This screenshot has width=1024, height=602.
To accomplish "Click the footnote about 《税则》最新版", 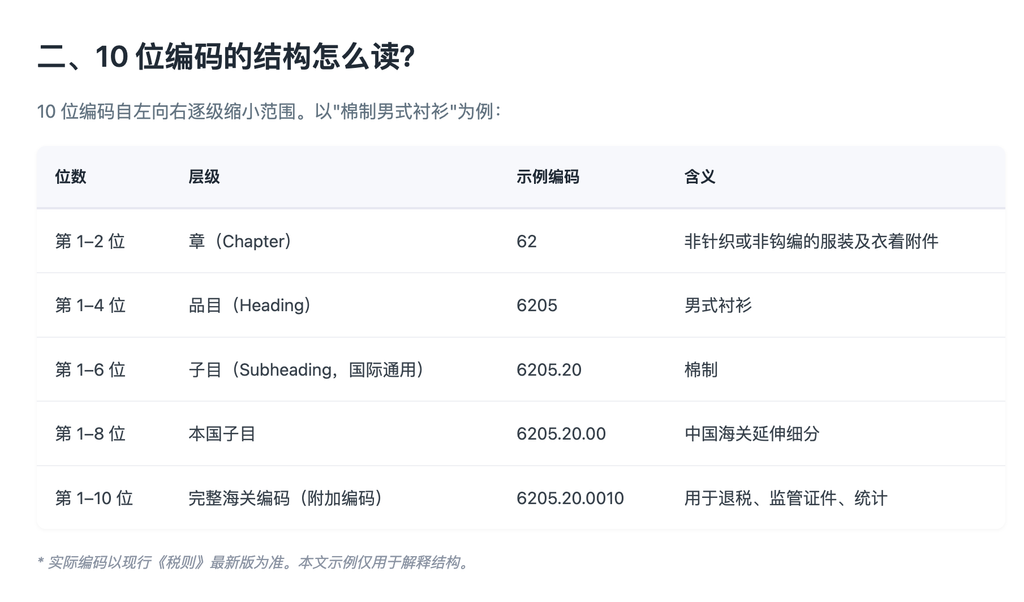I will pos(253,562).
